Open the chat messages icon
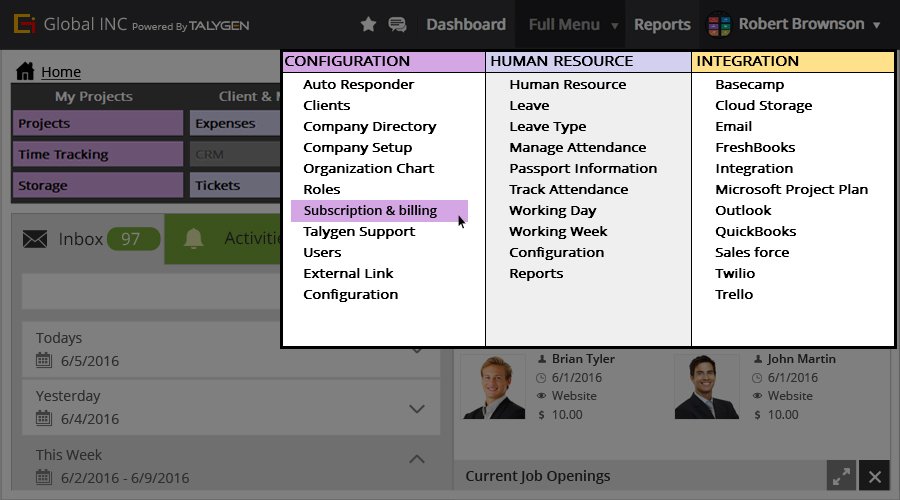Image resolution: width=900 pixels, height=500 pixels. point(397,25)
